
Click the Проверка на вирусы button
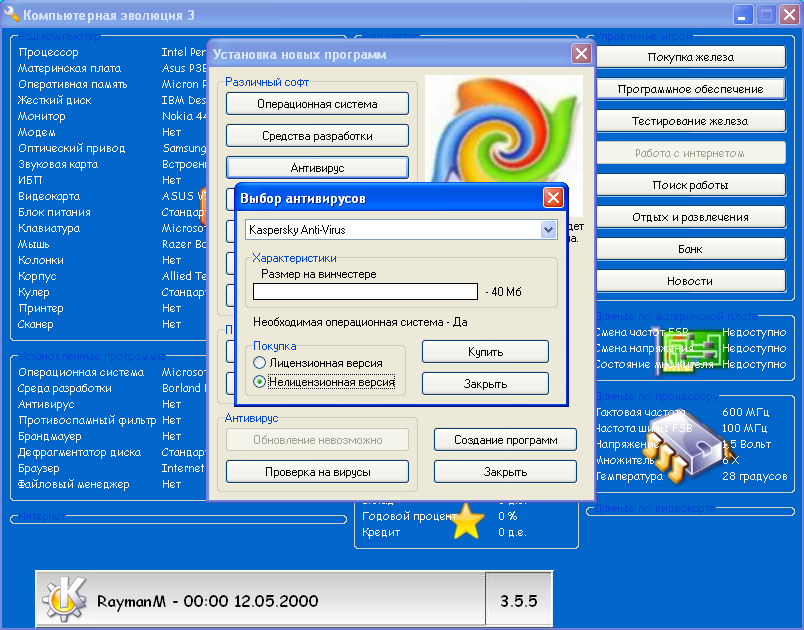pos(317,472)
